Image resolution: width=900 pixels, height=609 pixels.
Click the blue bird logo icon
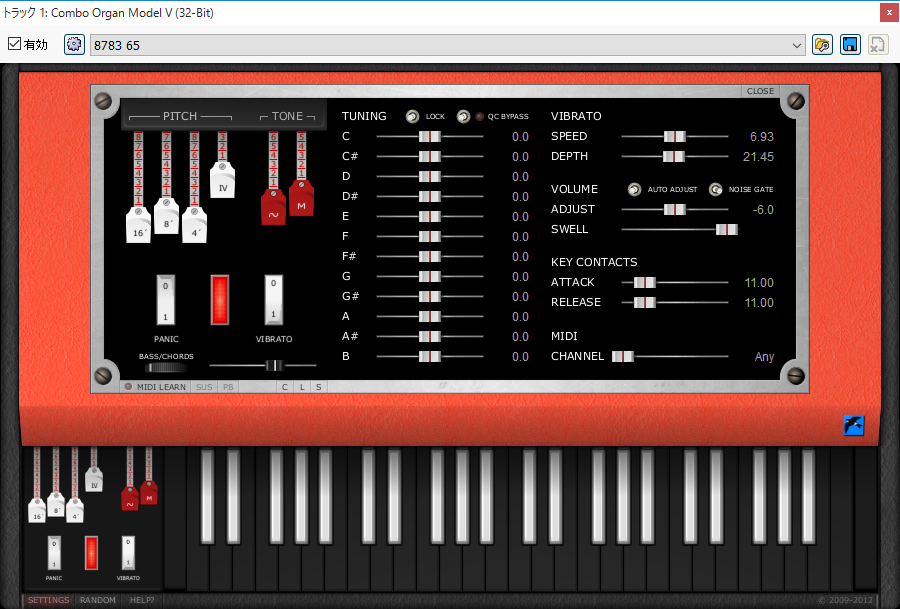pos(854,425)
